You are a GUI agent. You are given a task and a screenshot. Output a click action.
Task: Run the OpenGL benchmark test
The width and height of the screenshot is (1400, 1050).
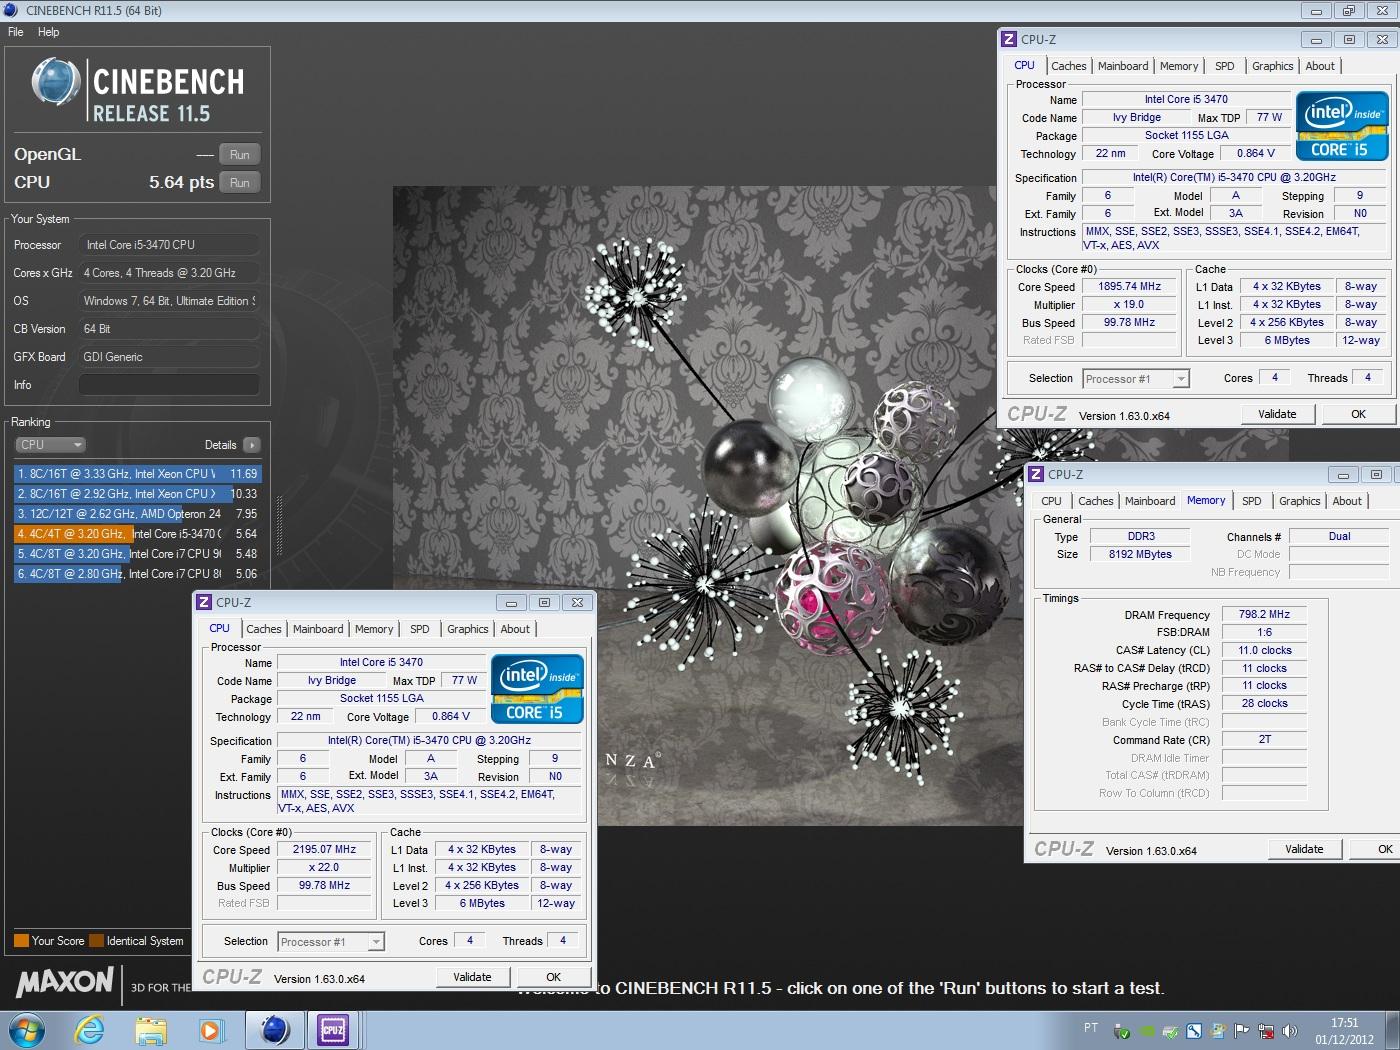pyautogui.click(x=240, y=154)
